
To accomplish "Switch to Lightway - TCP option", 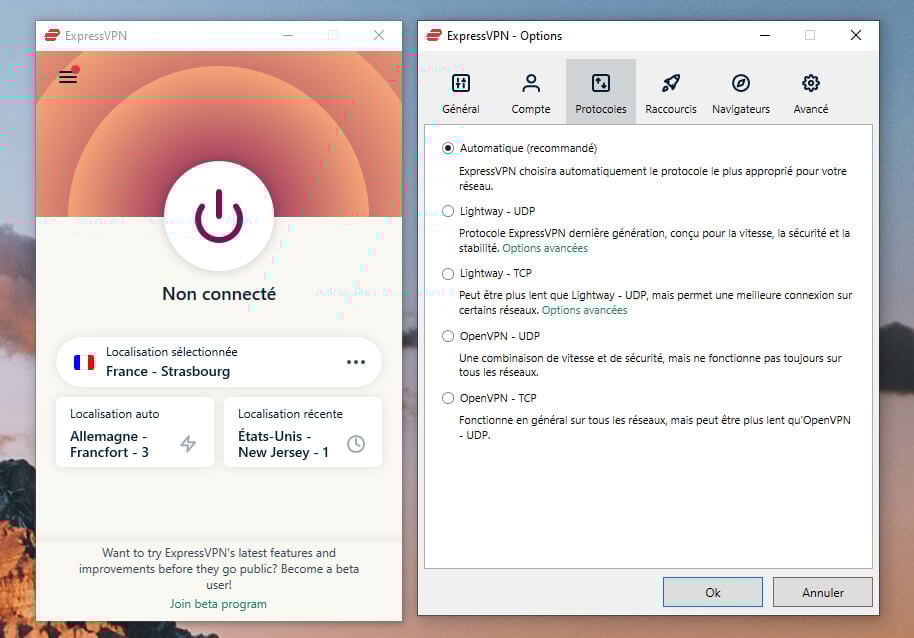I will pos(447,273).
